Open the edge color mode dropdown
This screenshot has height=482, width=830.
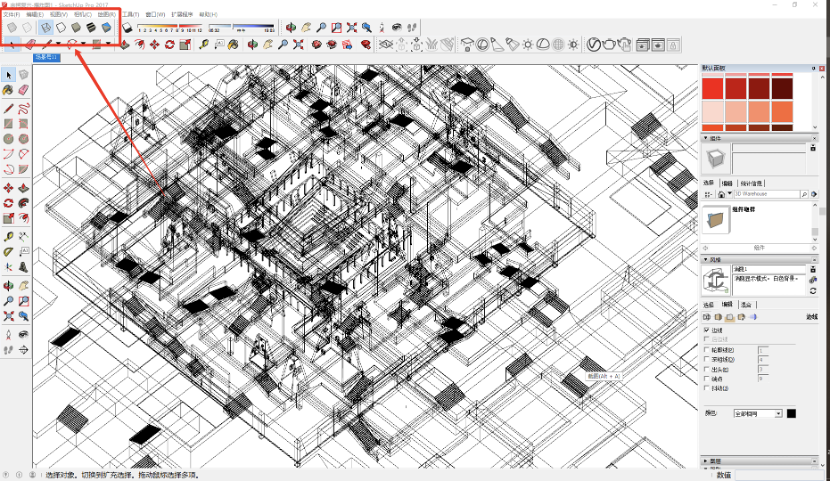757,413
